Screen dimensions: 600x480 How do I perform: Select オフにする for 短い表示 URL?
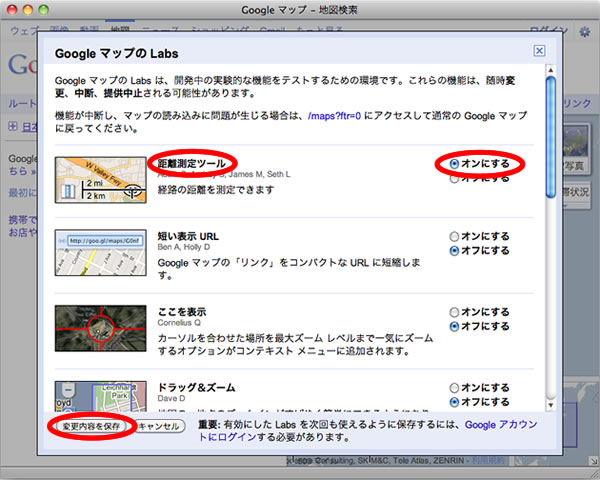click(x=454, y=251)
